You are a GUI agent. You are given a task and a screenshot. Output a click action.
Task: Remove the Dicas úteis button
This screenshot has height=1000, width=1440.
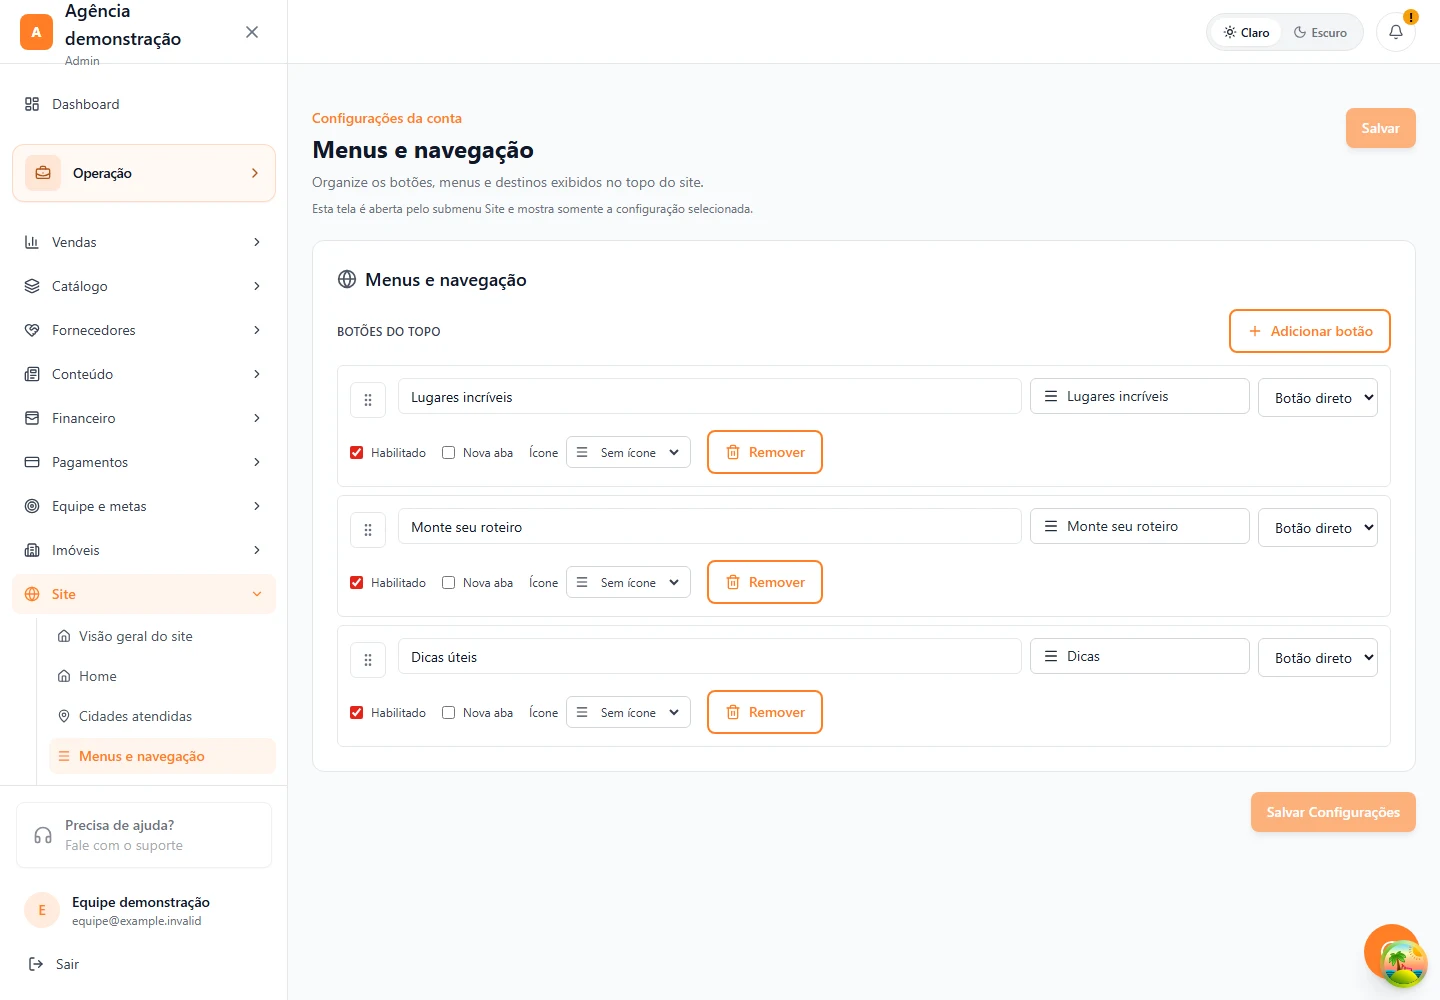pos(764,712)
